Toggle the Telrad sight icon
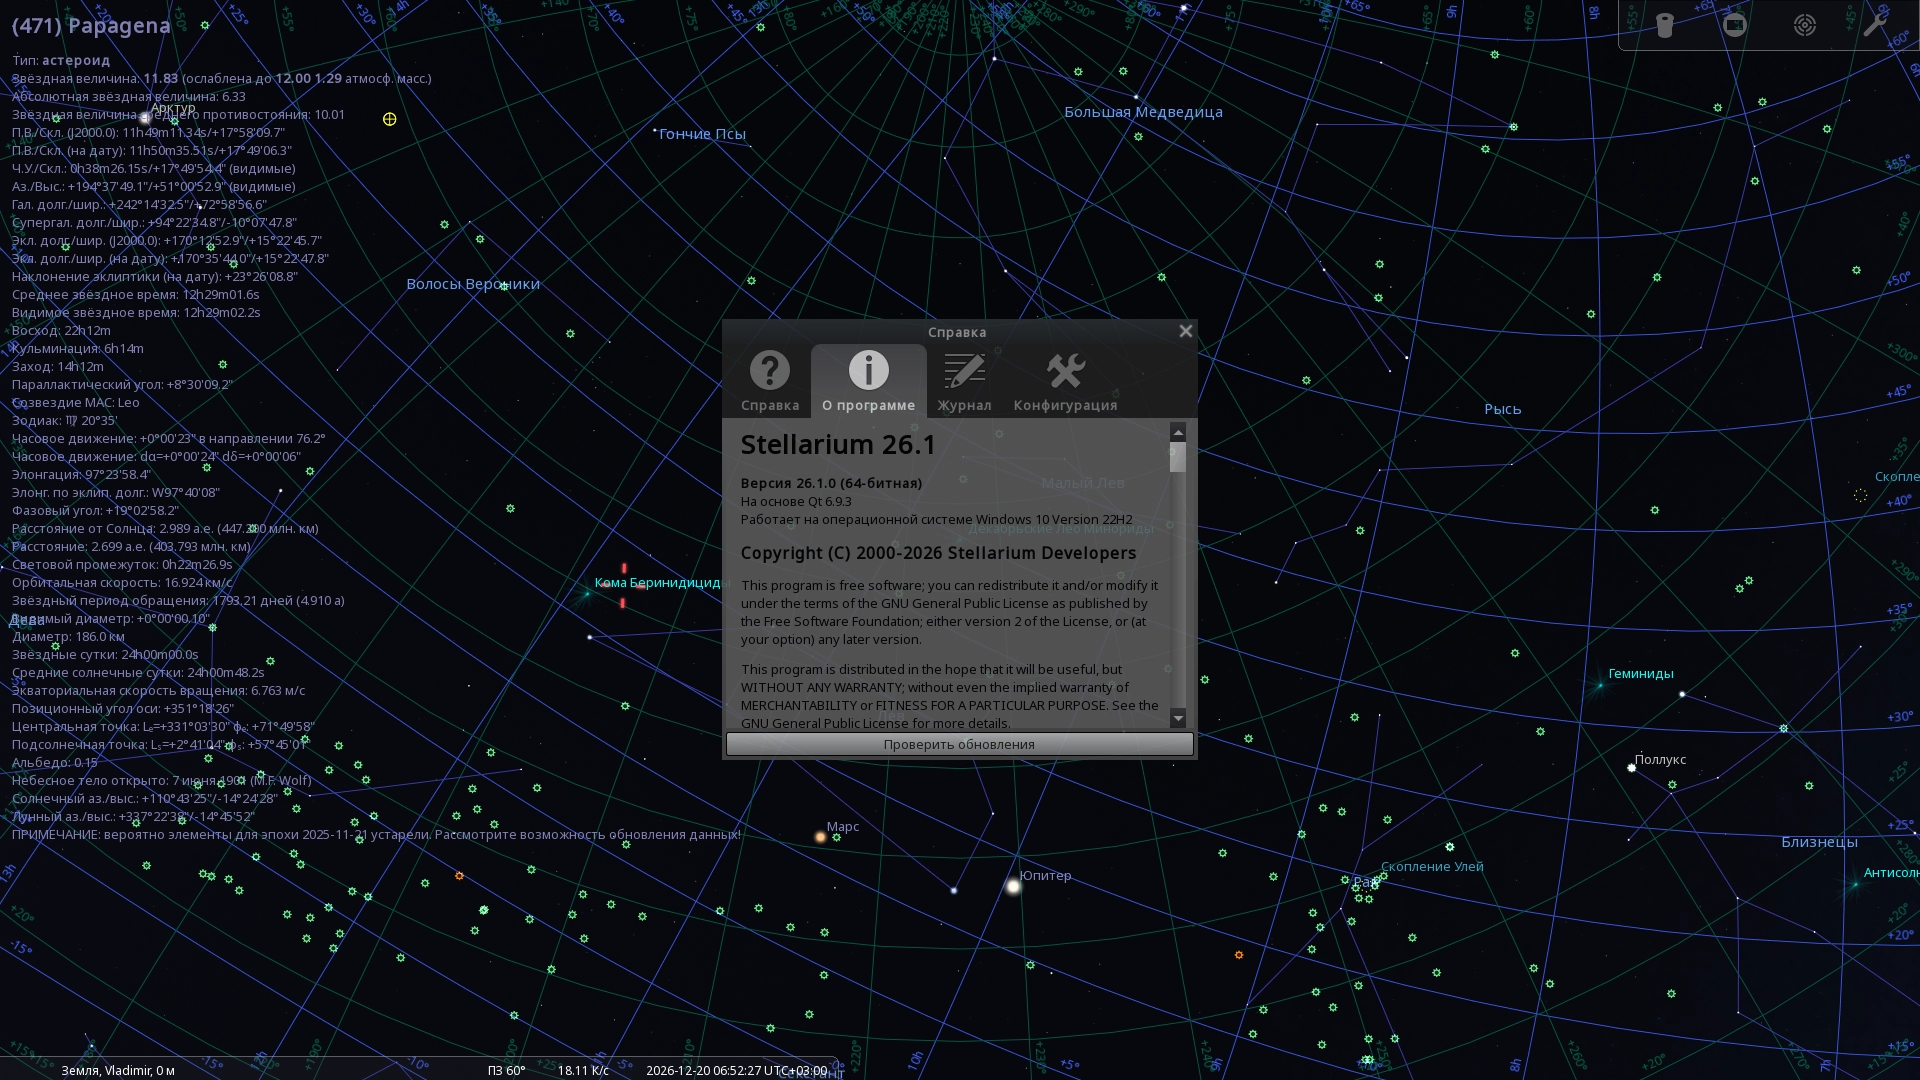This screenshot has width=1920, height=1080. tap(1805, 25)
